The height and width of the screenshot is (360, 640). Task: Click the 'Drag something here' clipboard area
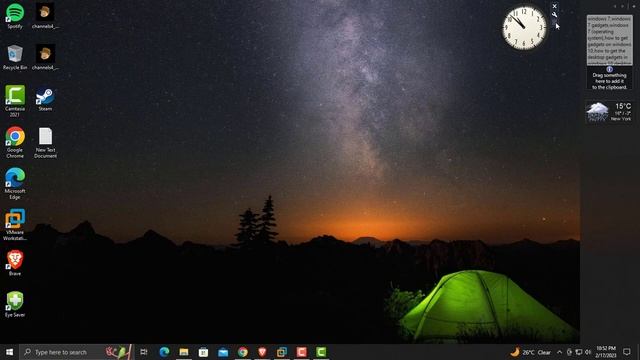click(x=609, y=81)
